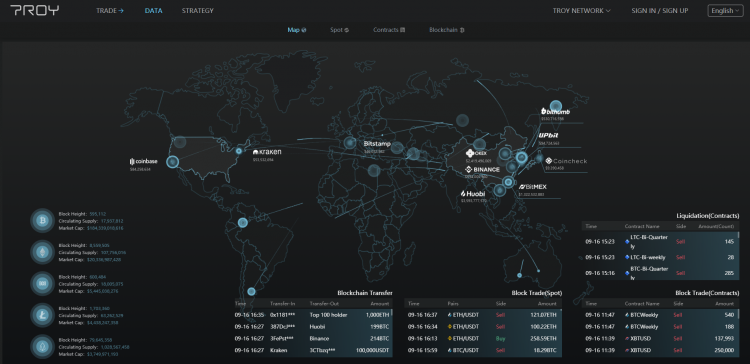Screen dimensions: 750x364
Task: Click the Bitcoin coin icon
Action: [x=43, y=221]
